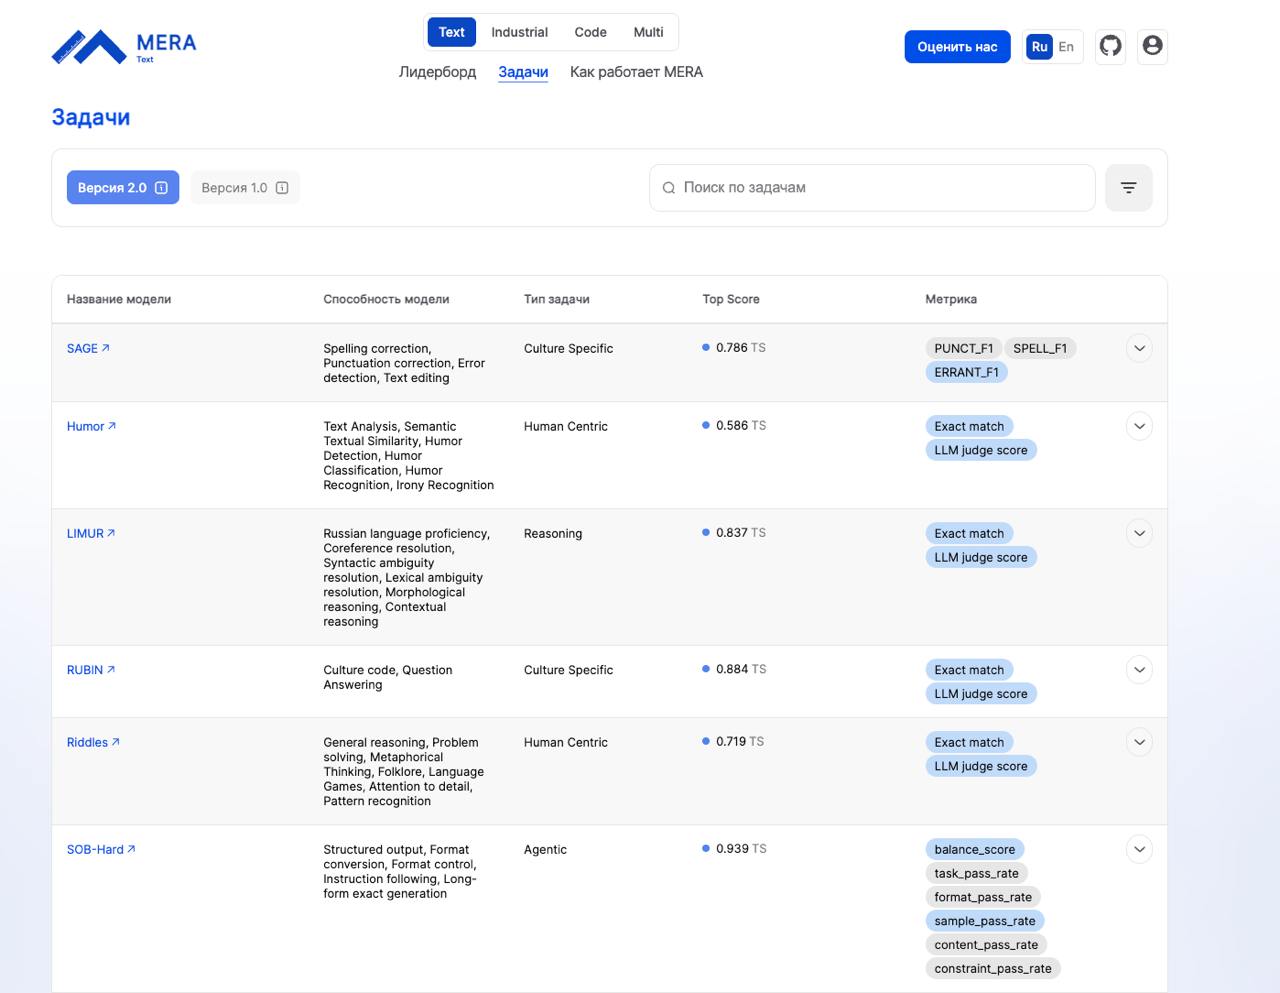Click the ERRANT_F1 metric tag
1280x993 pixels.
coord(966,372)
